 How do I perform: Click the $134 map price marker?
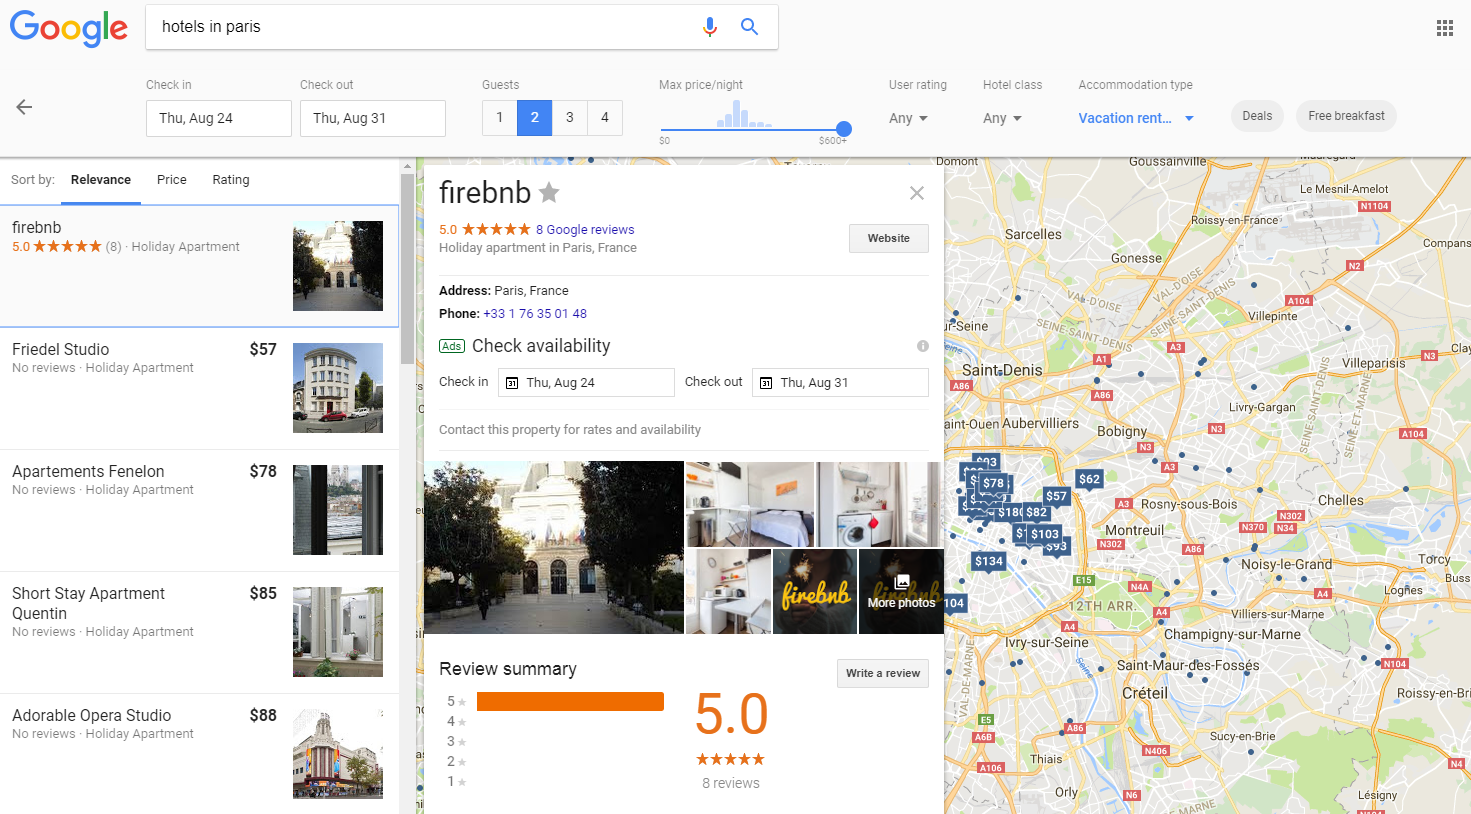click(988, 561)
